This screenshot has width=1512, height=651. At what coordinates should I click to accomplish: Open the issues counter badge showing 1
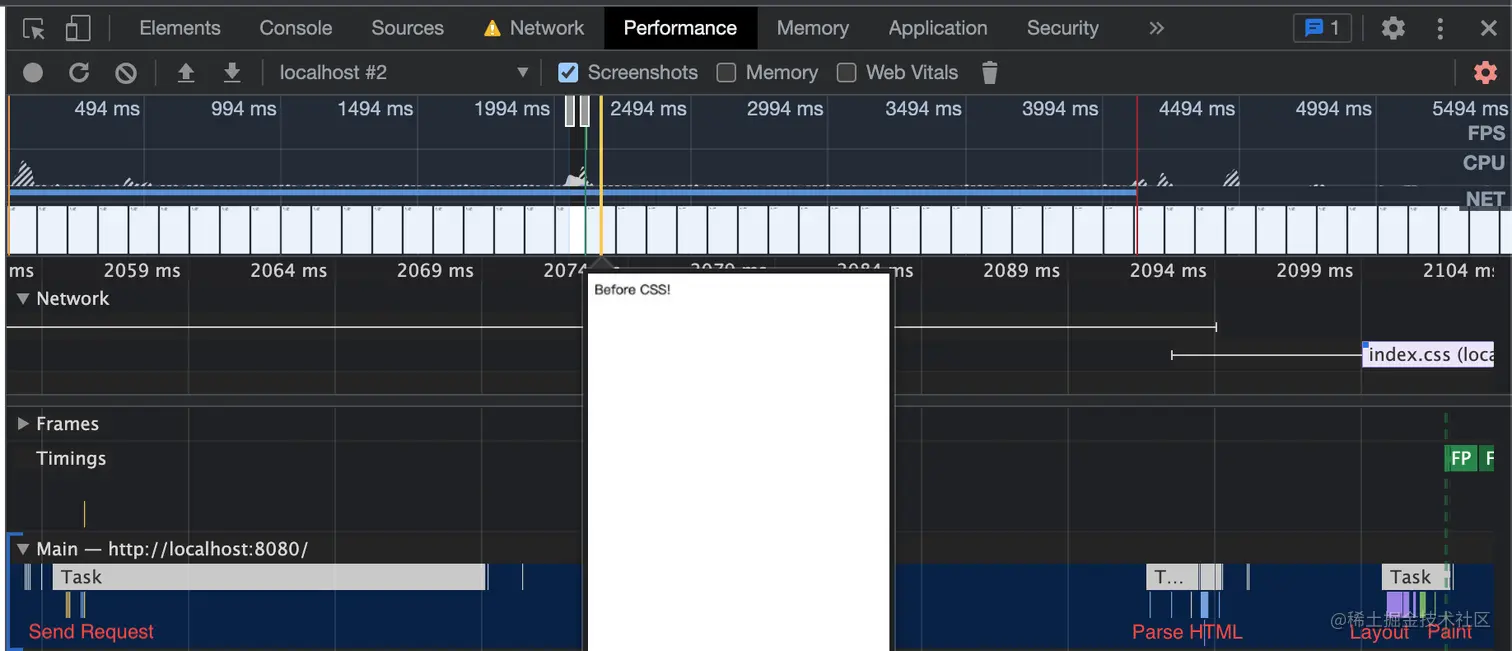pos(1322,28)
